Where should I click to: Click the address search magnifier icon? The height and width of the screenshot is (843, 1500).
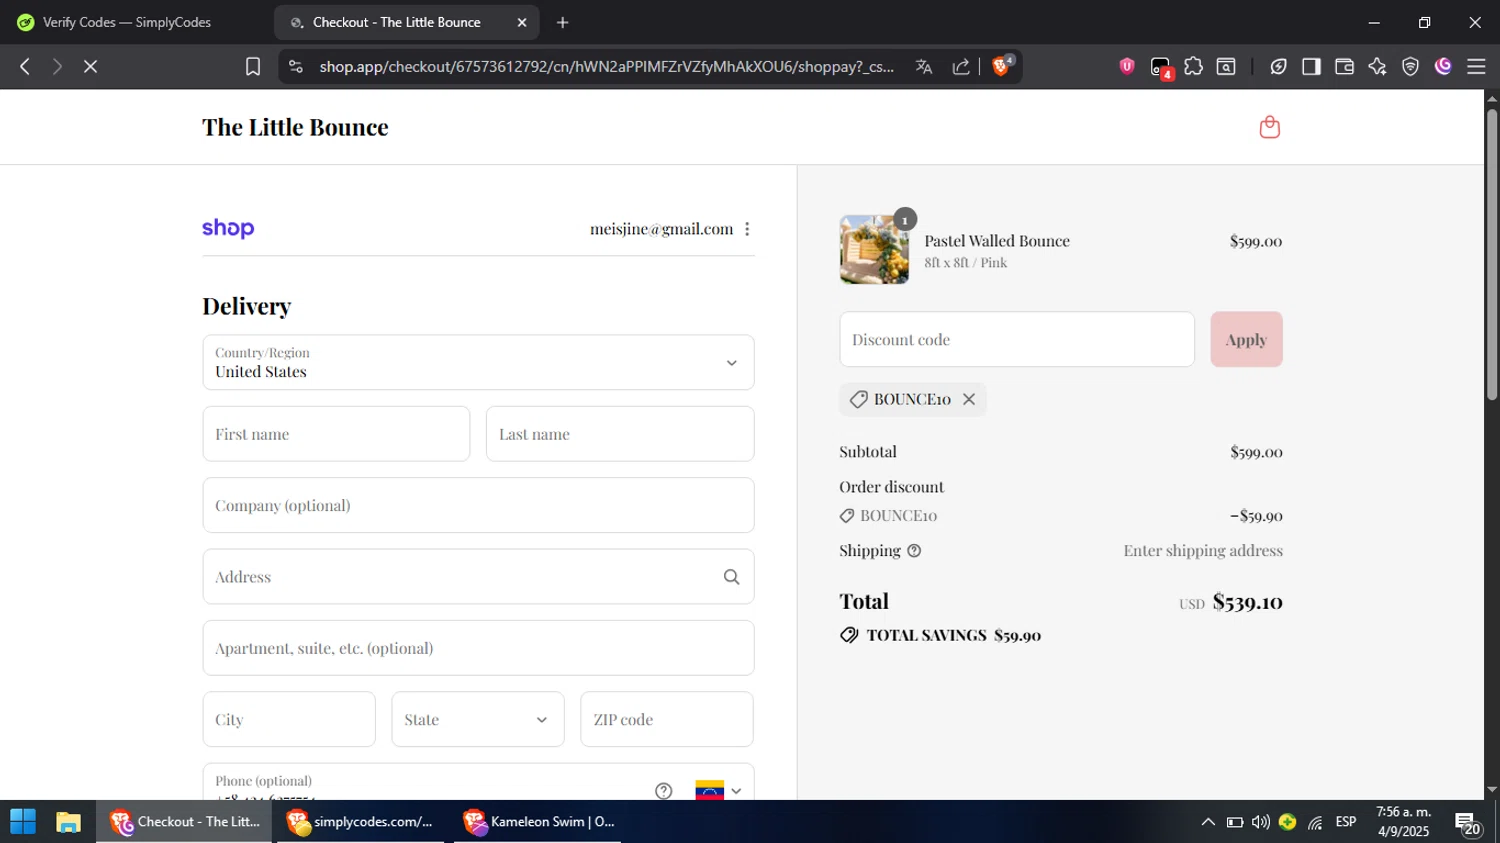tap(732, 577)
